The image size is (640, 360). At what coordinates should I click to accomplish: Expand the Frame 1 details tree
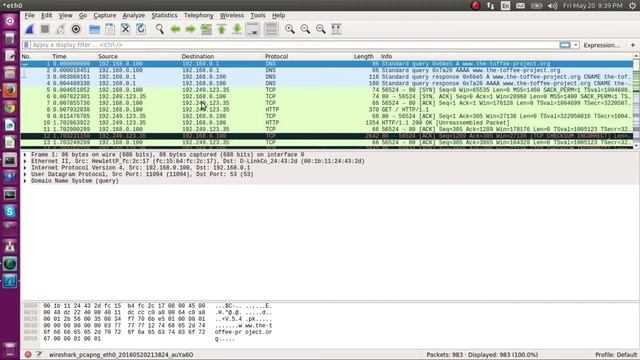coord(25,155)
